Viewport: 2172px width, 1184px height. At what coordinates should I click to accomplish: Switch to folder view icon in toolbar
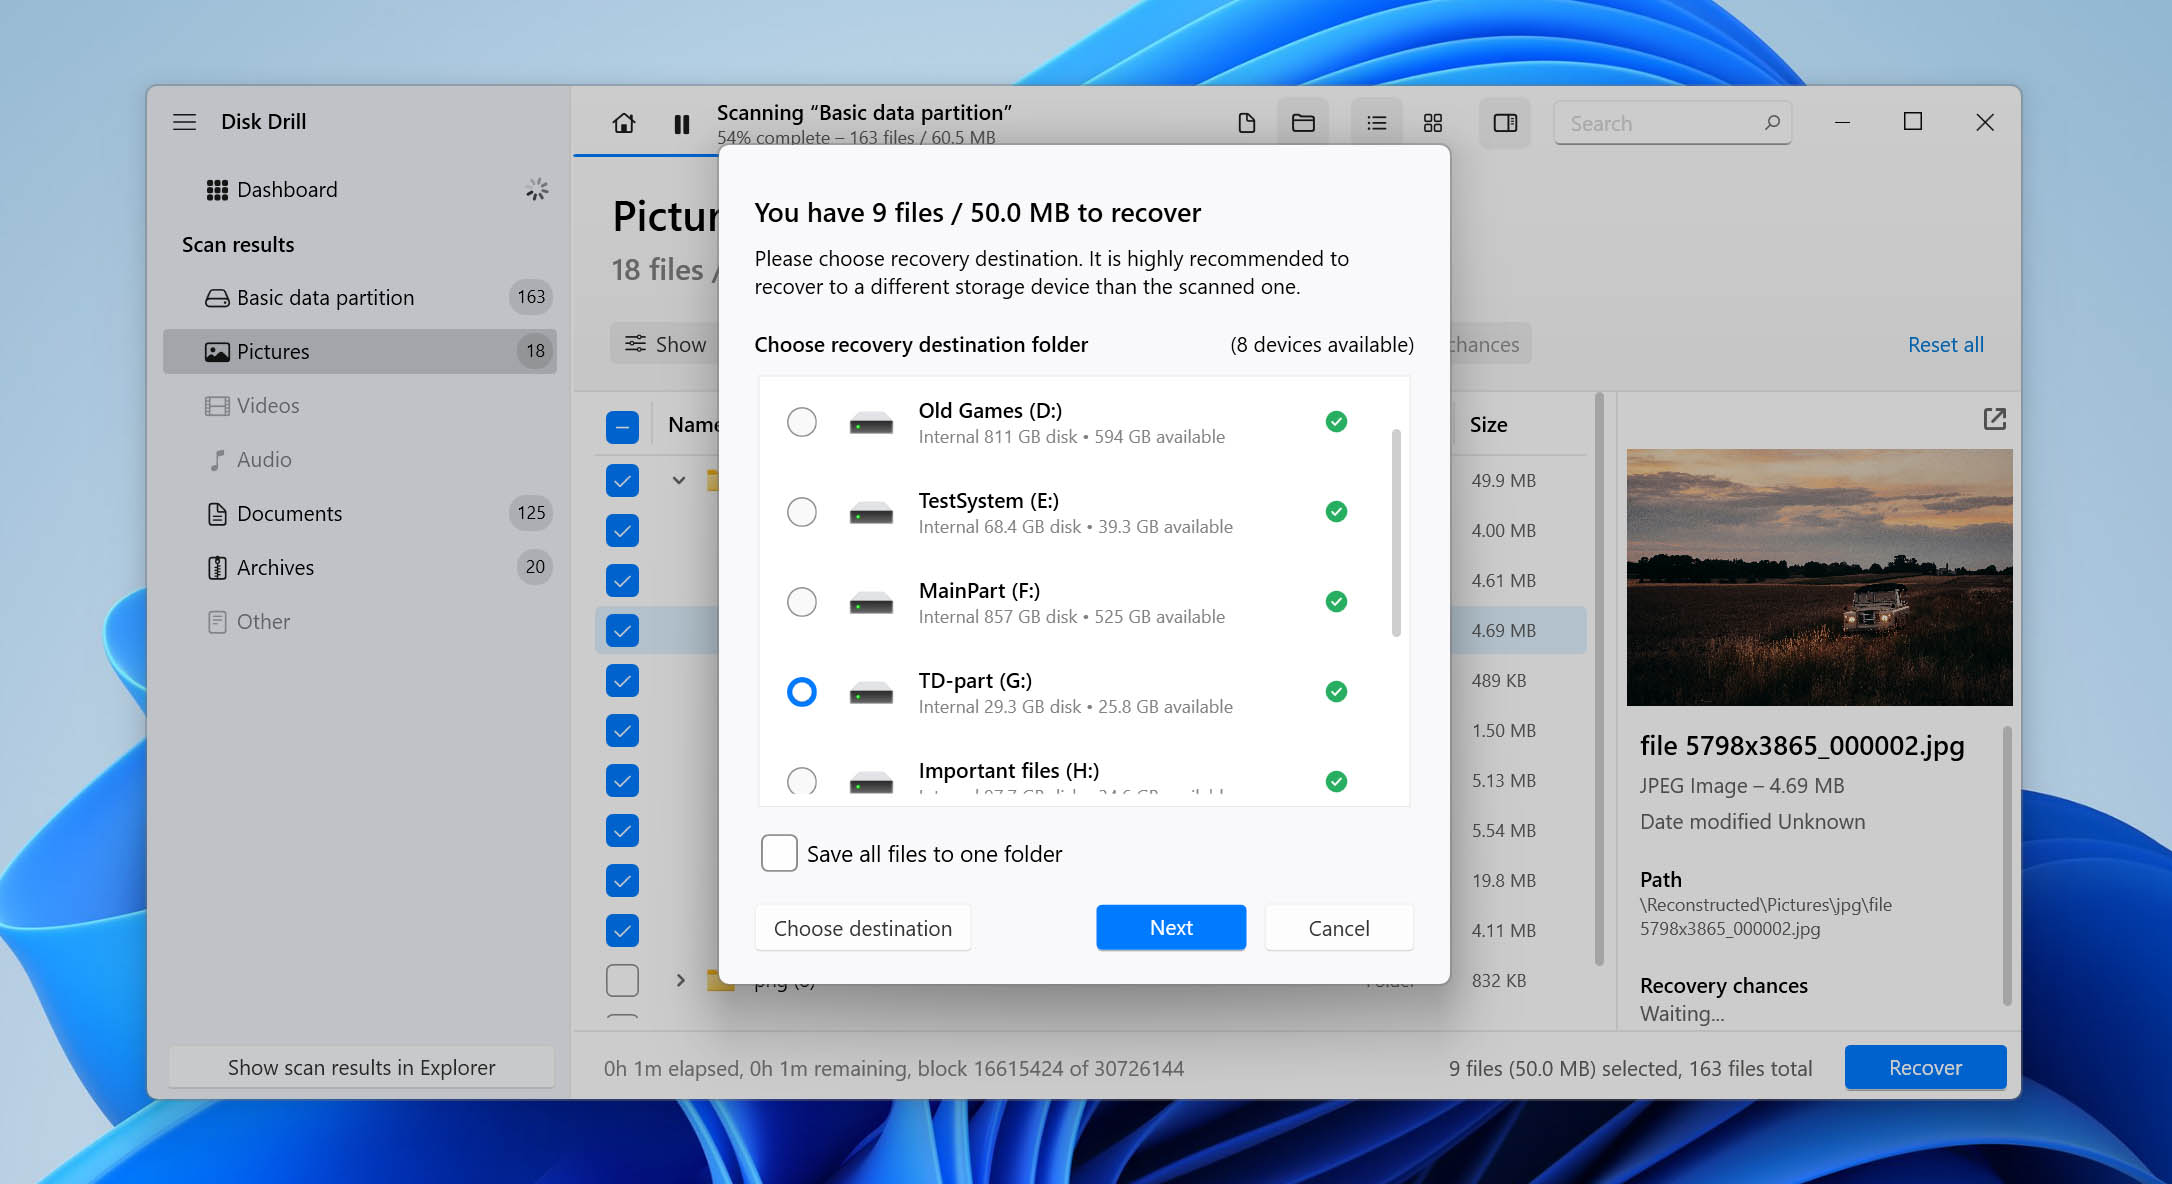coord(1303,123)
